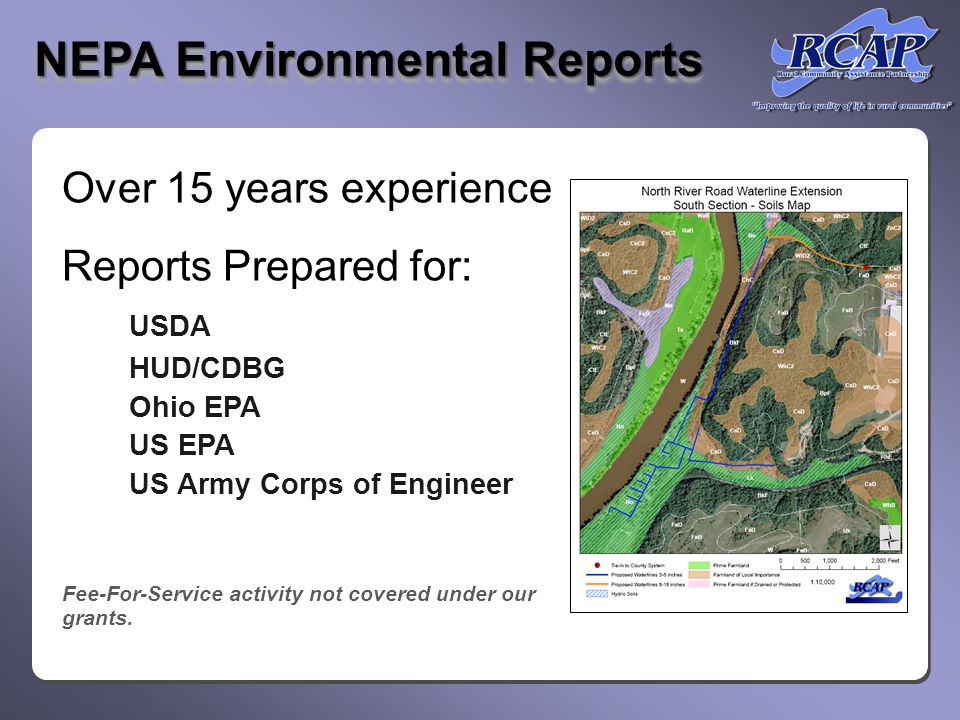Select the 'NEPA Environmental Reports' slide title
This screenshot has height=720, width=960.
369,60
